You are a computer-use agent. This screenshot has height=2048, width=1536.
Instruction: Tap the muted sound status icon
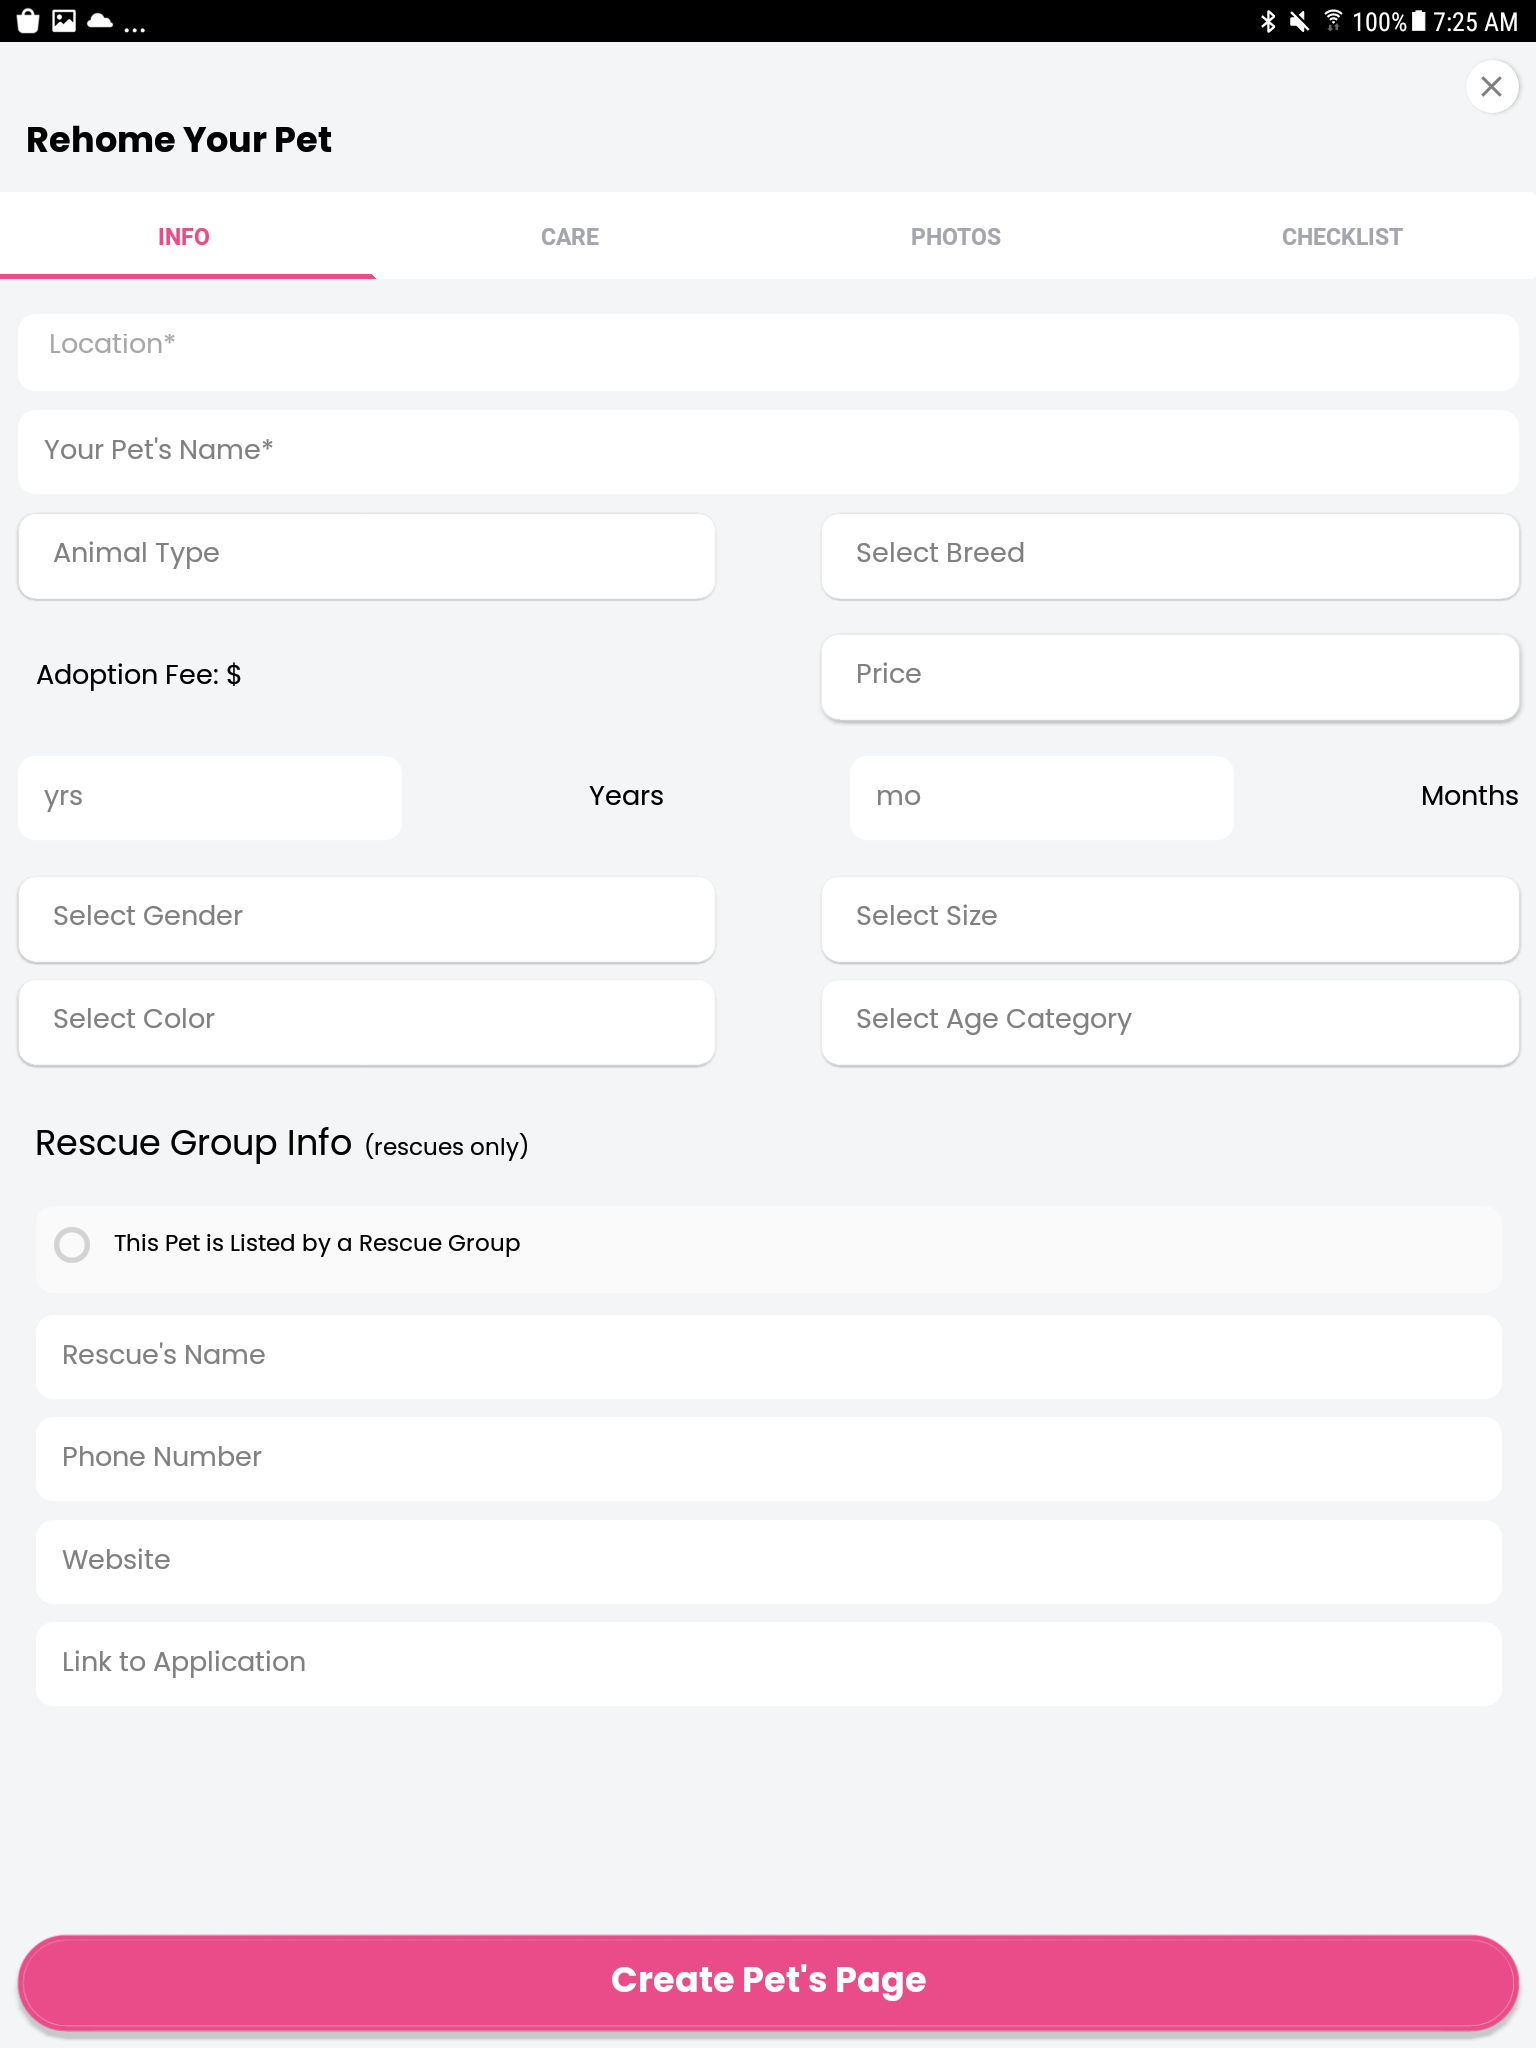point(1299,21)
